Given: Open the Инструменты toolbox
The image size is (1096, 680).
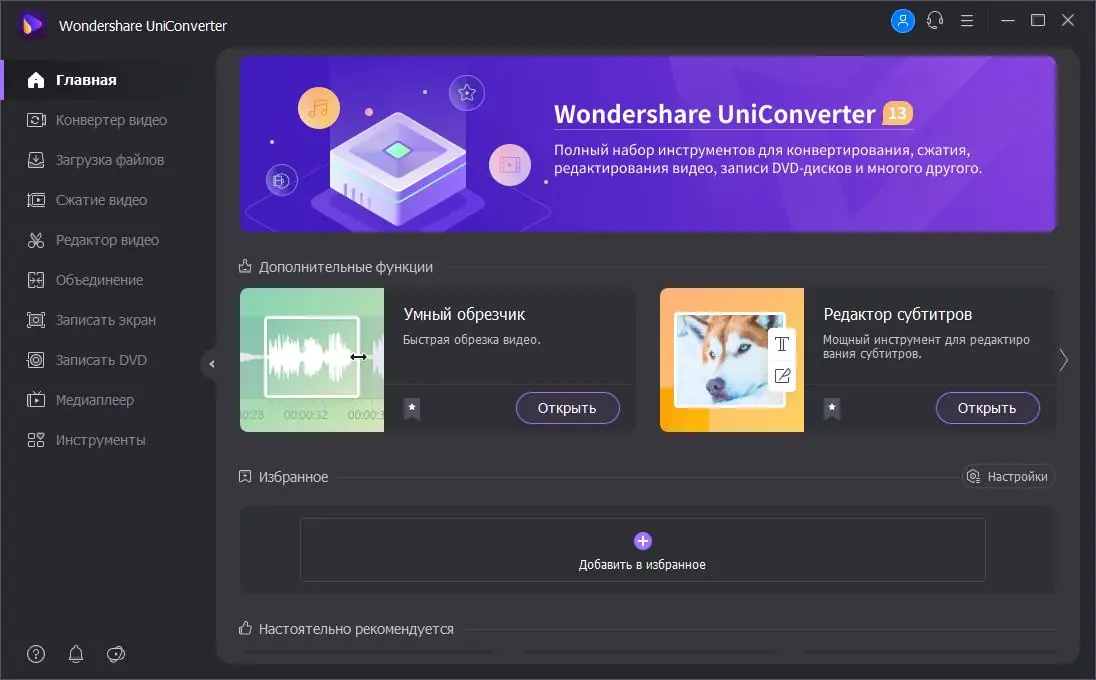Looking at the screenshot, I should [96, 440].
